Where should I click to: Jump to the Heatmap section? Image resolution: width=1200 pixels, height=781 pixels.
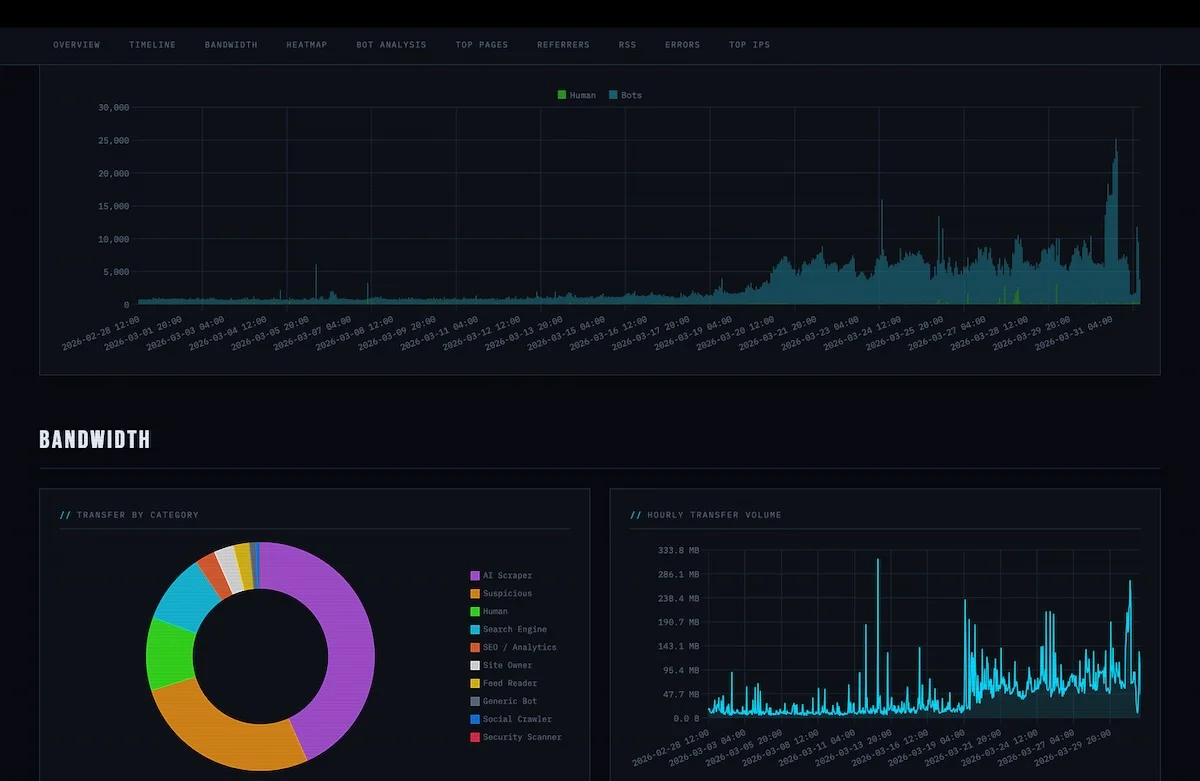coord(306,45)
